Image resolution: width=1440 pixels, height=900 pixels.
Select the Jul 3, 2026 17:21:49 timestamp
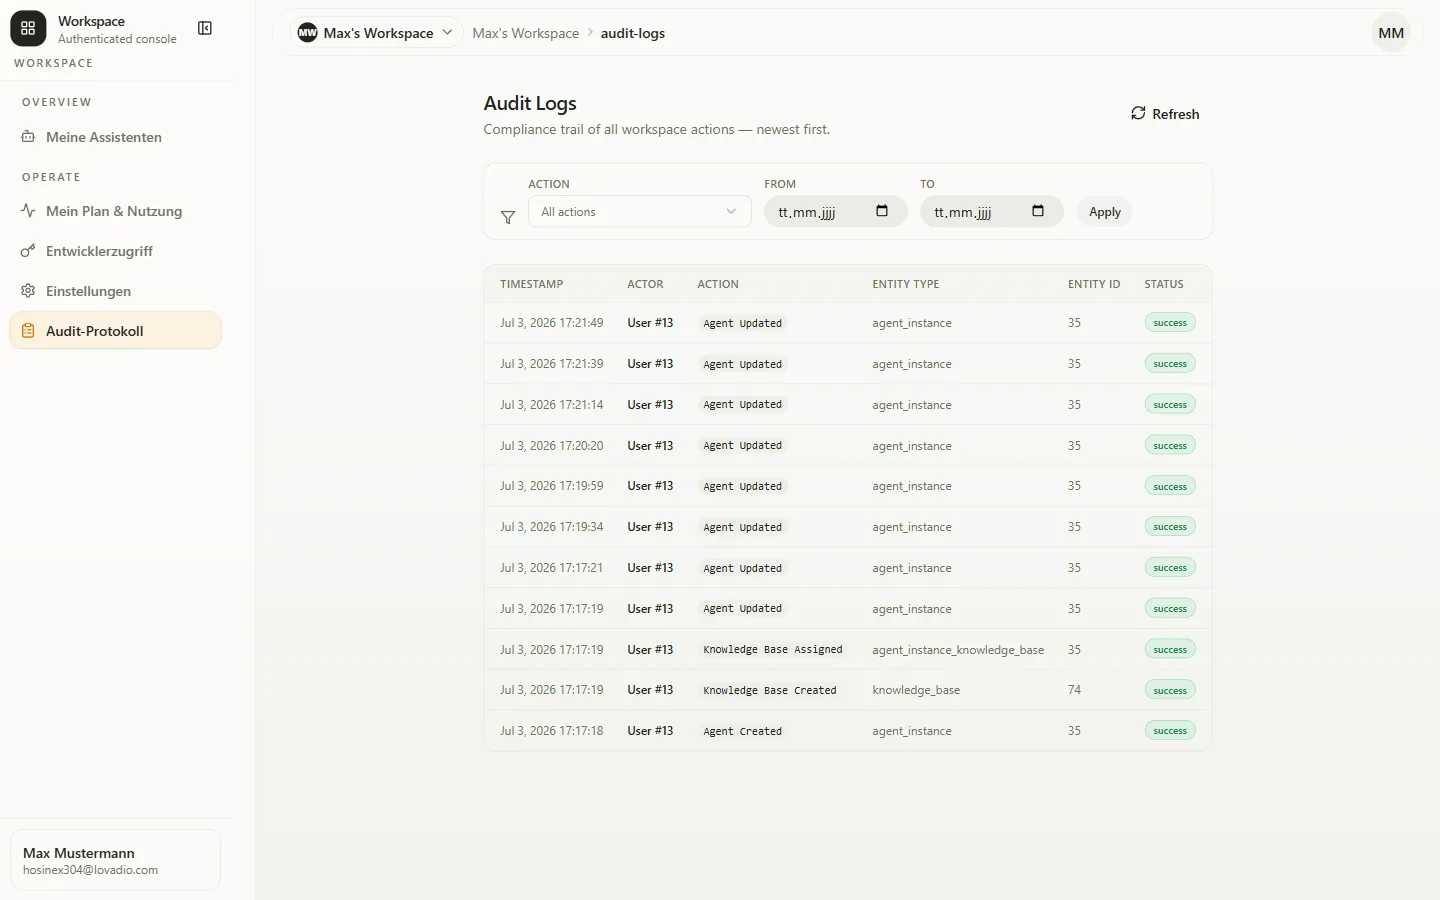[x=552, y=323]
